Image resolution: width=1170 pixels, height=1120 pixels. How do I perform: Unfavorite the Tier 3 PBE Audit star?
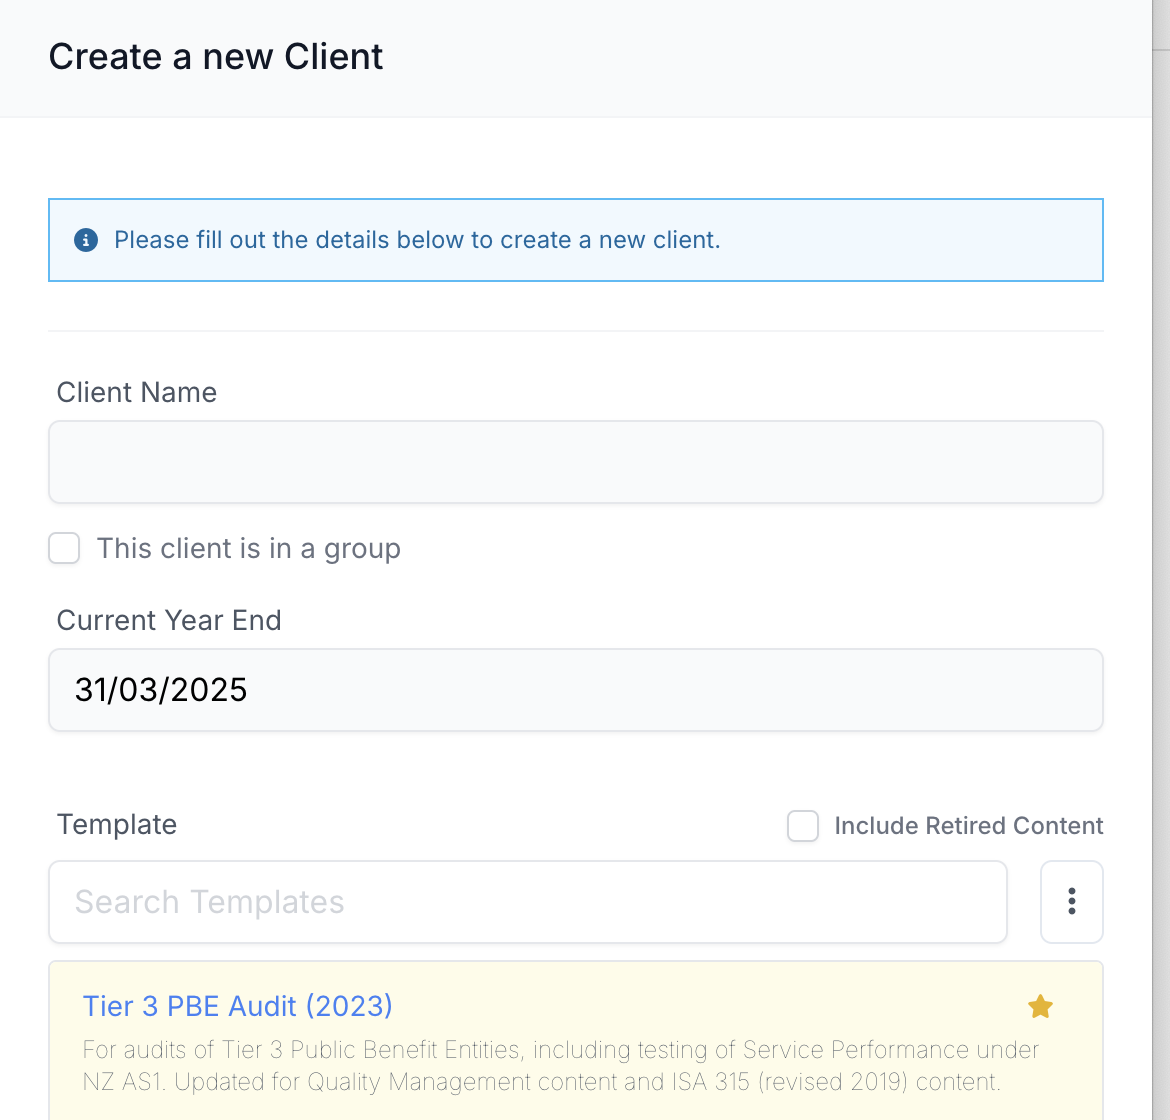[1040, 1007]
